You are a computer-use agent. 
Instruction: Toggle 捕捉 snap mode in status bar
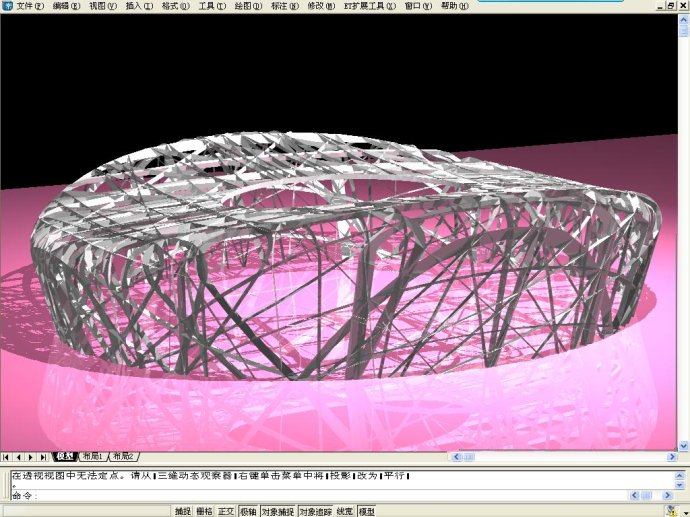coord(182,511)
